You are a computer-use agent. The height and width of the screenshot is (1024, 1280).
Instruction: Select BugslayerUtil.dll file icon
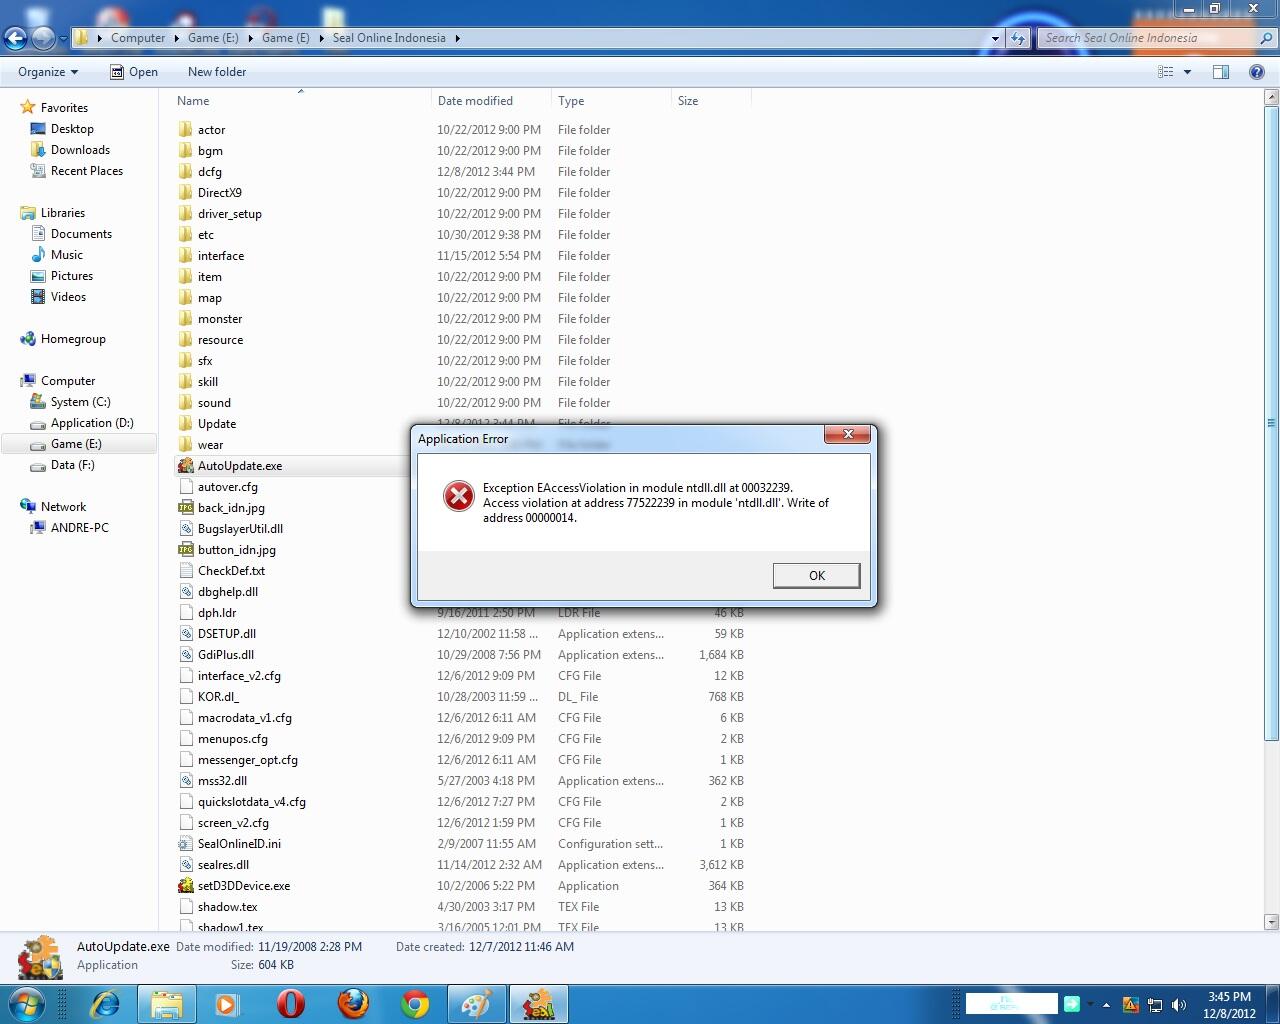pos(185,528)
